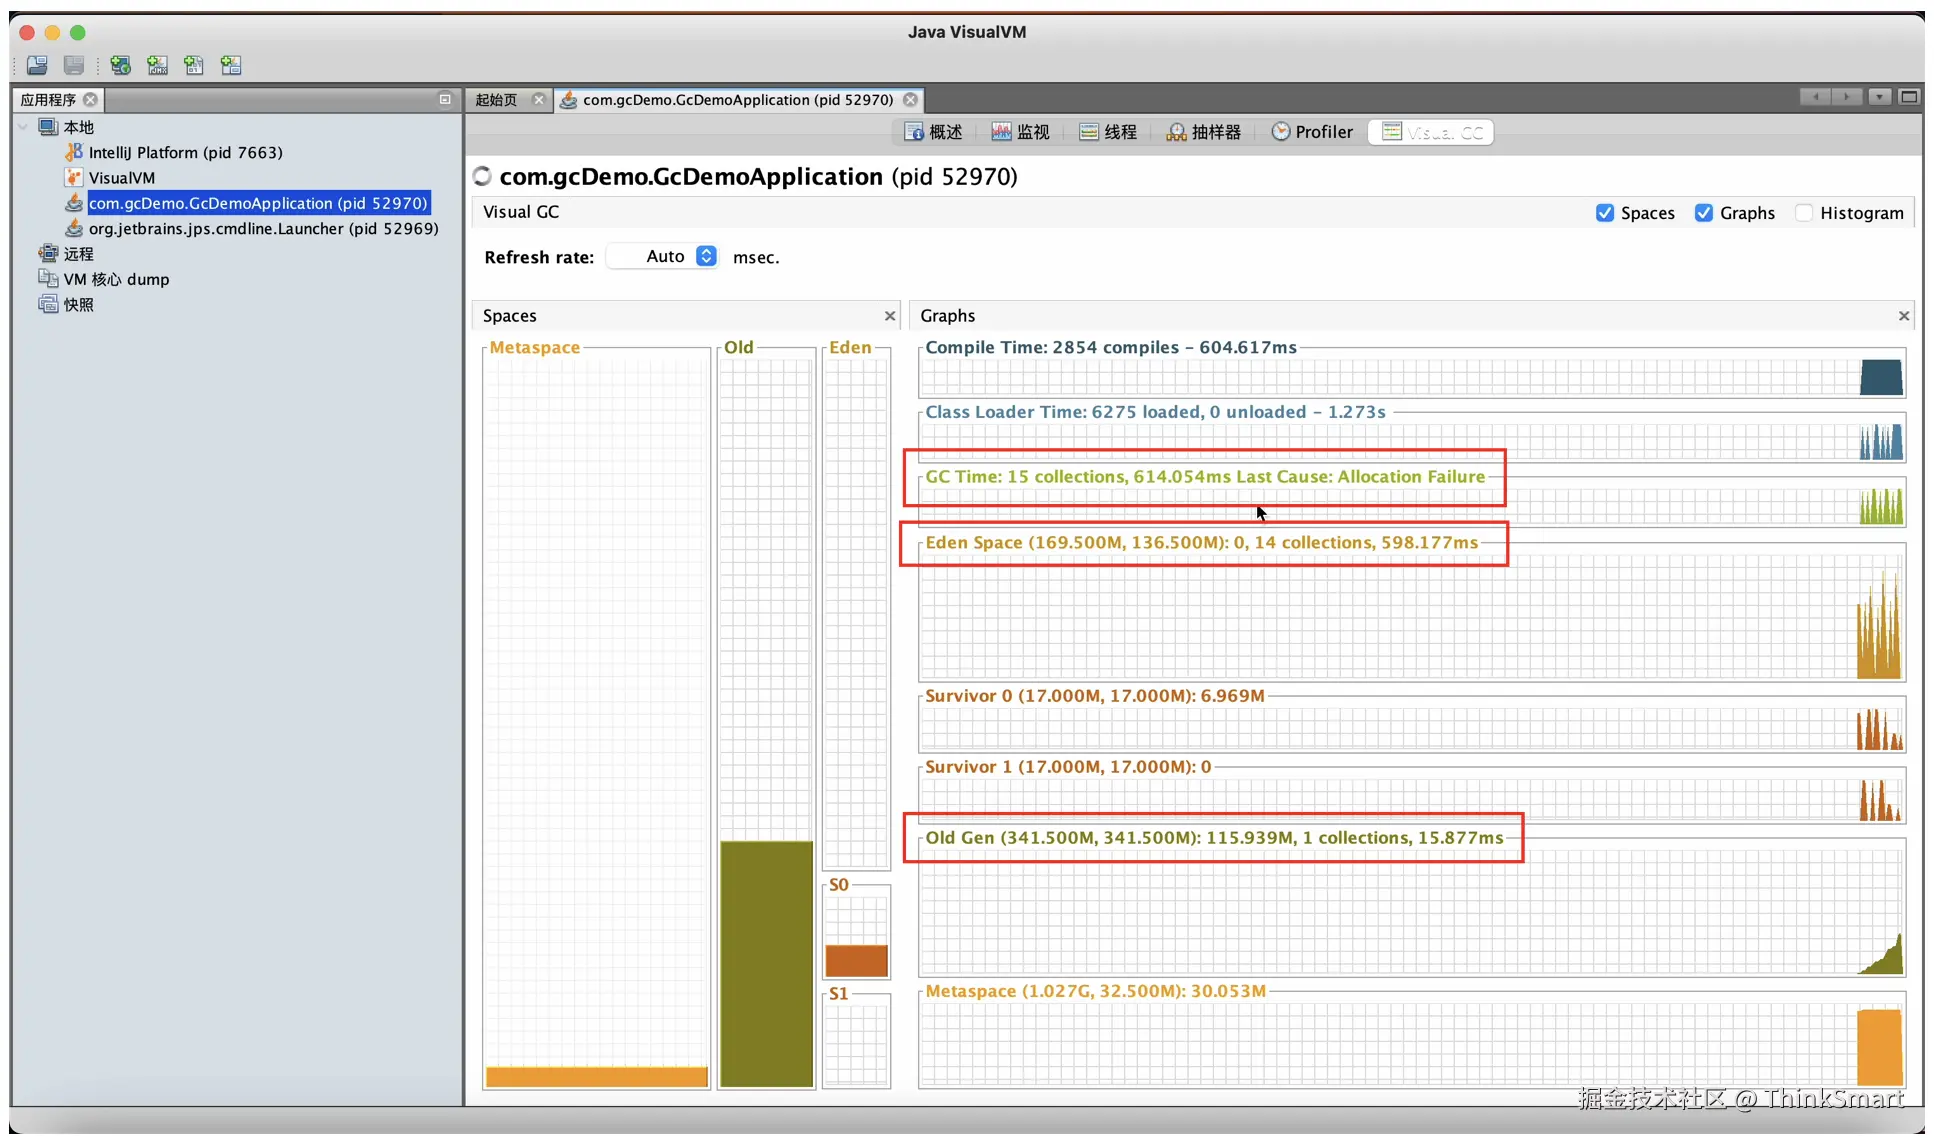This screenshot has height=1142, width=1934.
Task: Open the 起始页 start page tab
Action: click(497, 100)
